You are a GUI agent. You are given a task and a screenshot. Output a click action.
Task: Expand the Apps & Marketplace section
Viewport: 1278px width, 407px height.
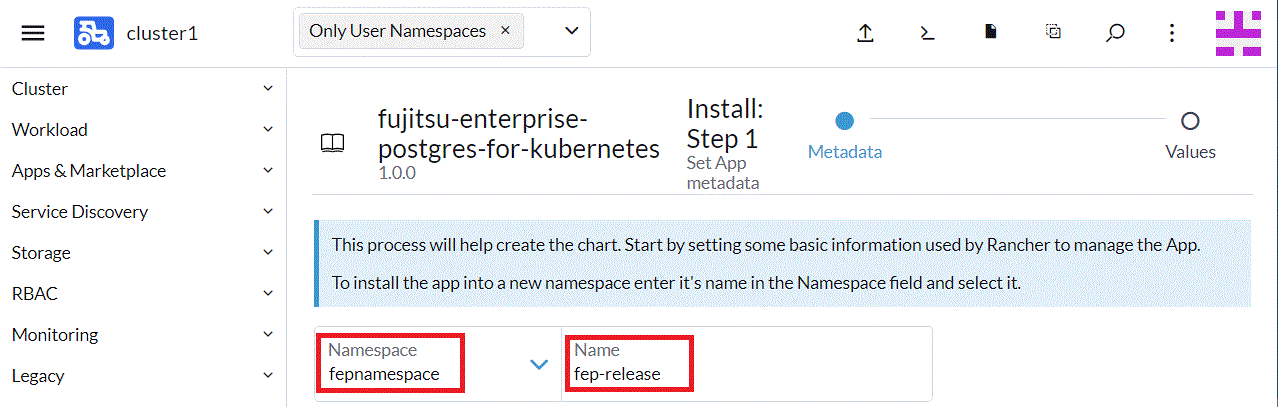coord(143,171)
